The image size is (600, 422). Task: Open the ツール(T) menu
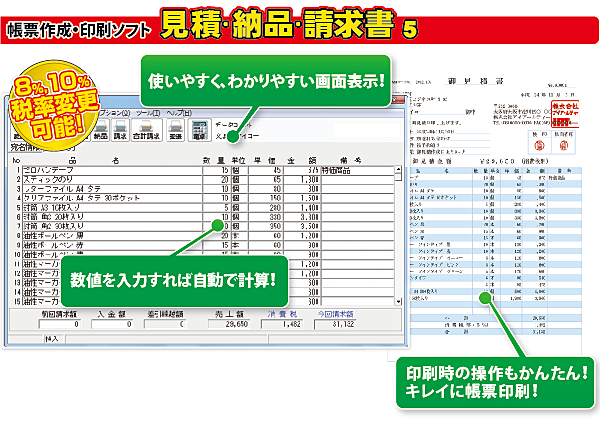click(x=154, y=112)
